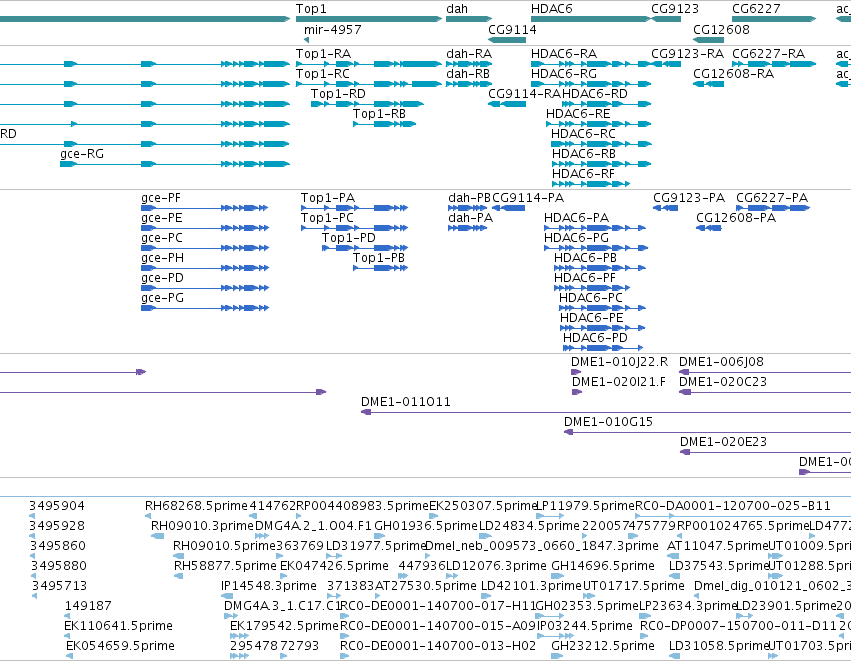This screenshot has width=851, height=661.
Task: Select transcript HDAC6-RA
Action: (590, 64)
